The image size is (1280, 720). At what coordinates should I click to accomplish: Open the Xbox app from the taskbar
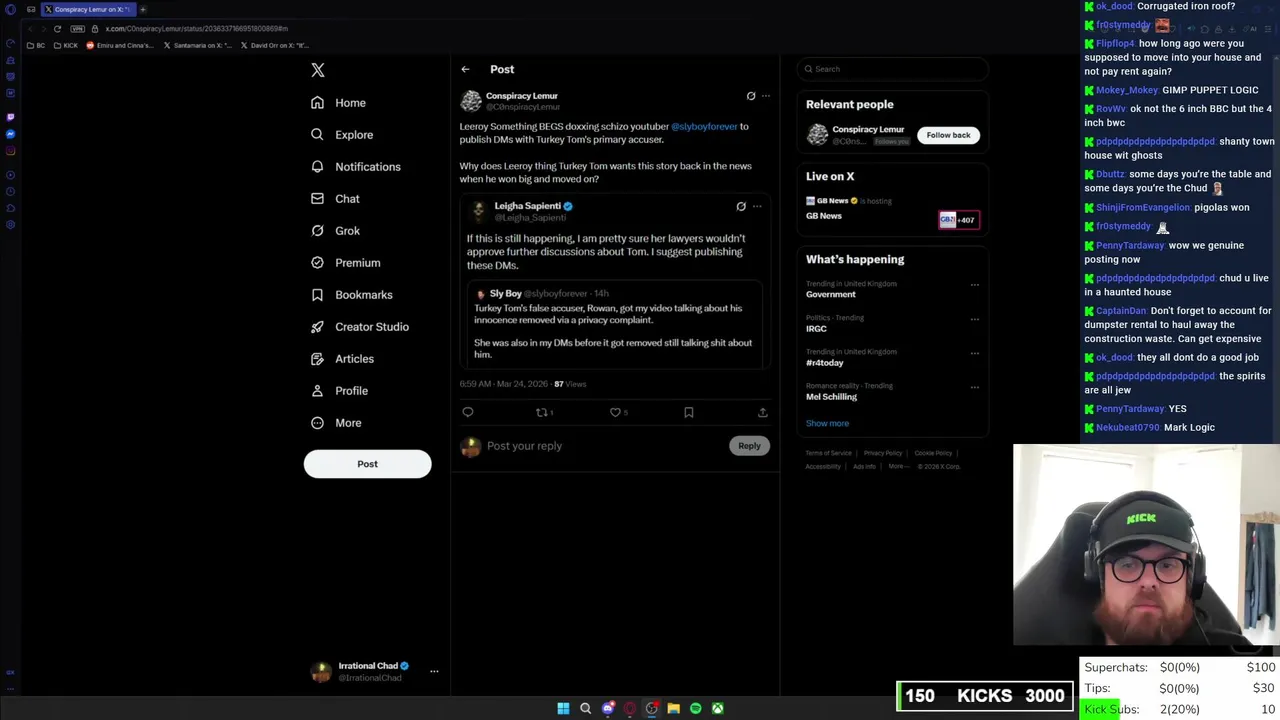(x=717, y=708)
